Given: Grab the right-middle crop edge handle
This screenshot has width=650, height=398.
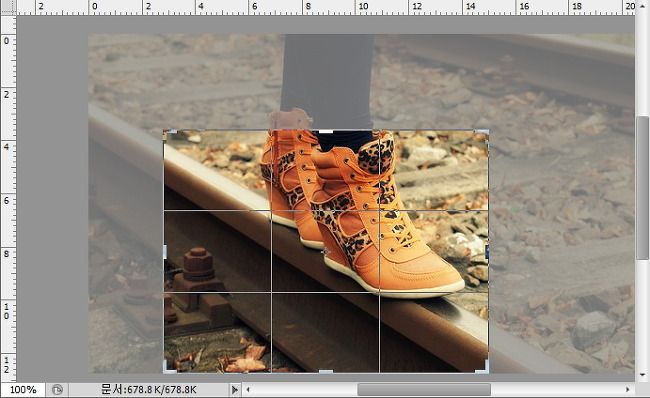Looking at the screenshot, I should [x=487, y=251].
